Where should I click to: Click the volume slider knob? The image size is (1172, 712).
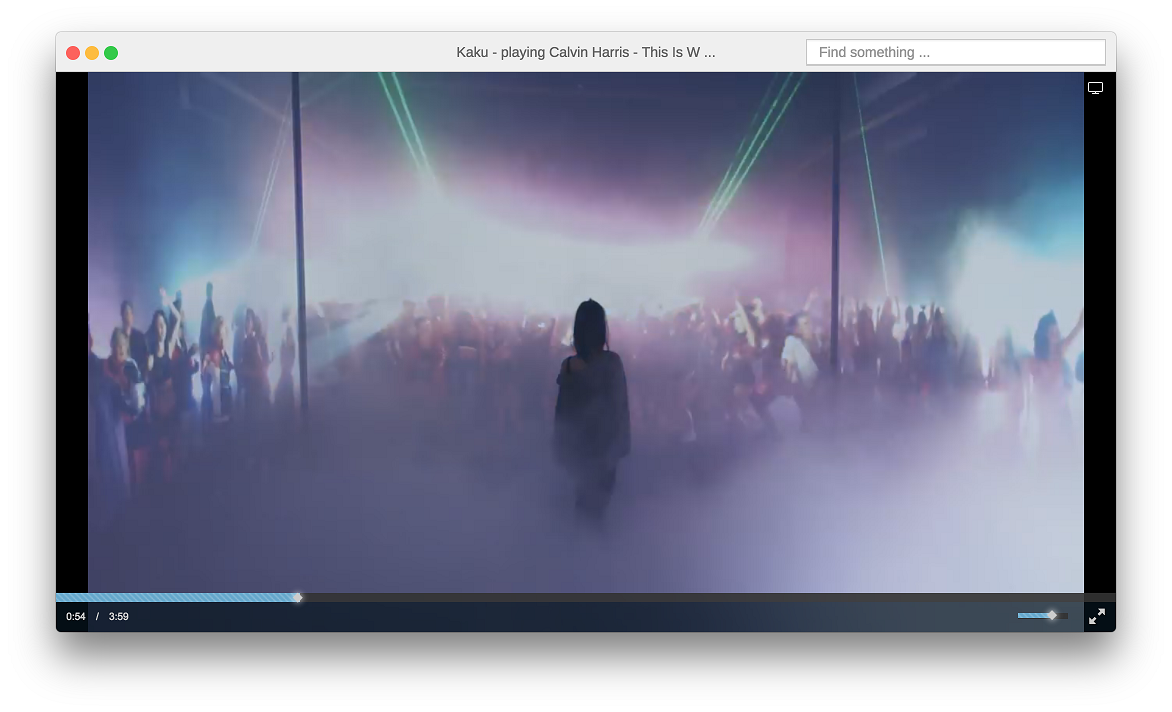1052,616
